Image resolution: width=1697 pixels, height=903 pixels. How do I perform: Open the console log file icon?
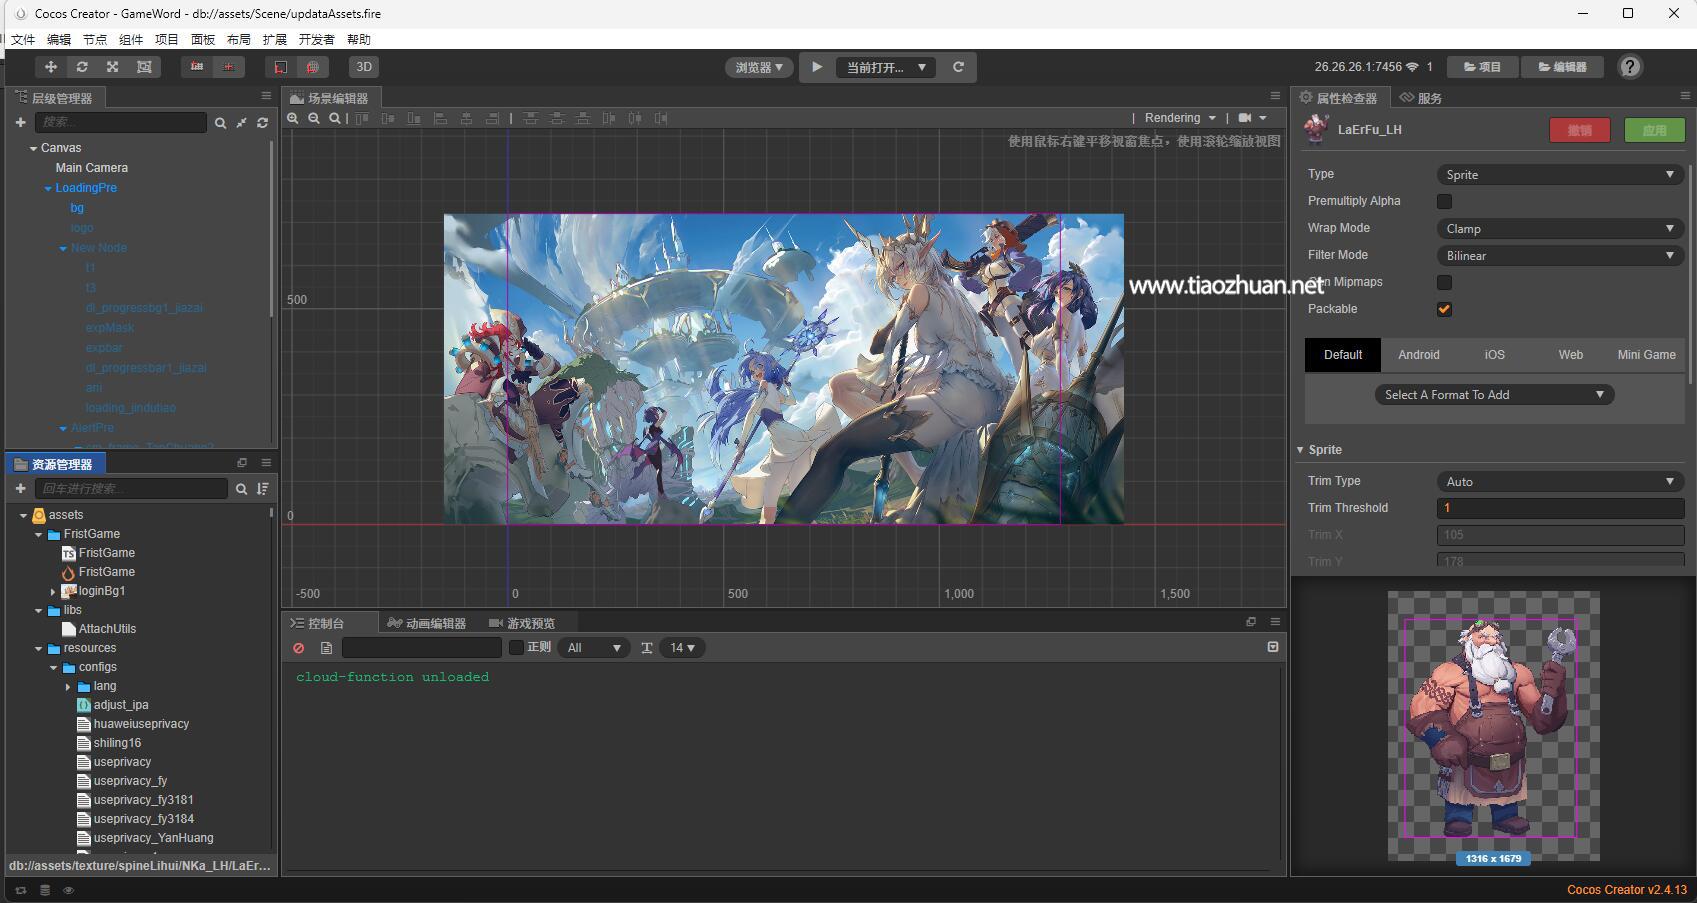[326, 648]
